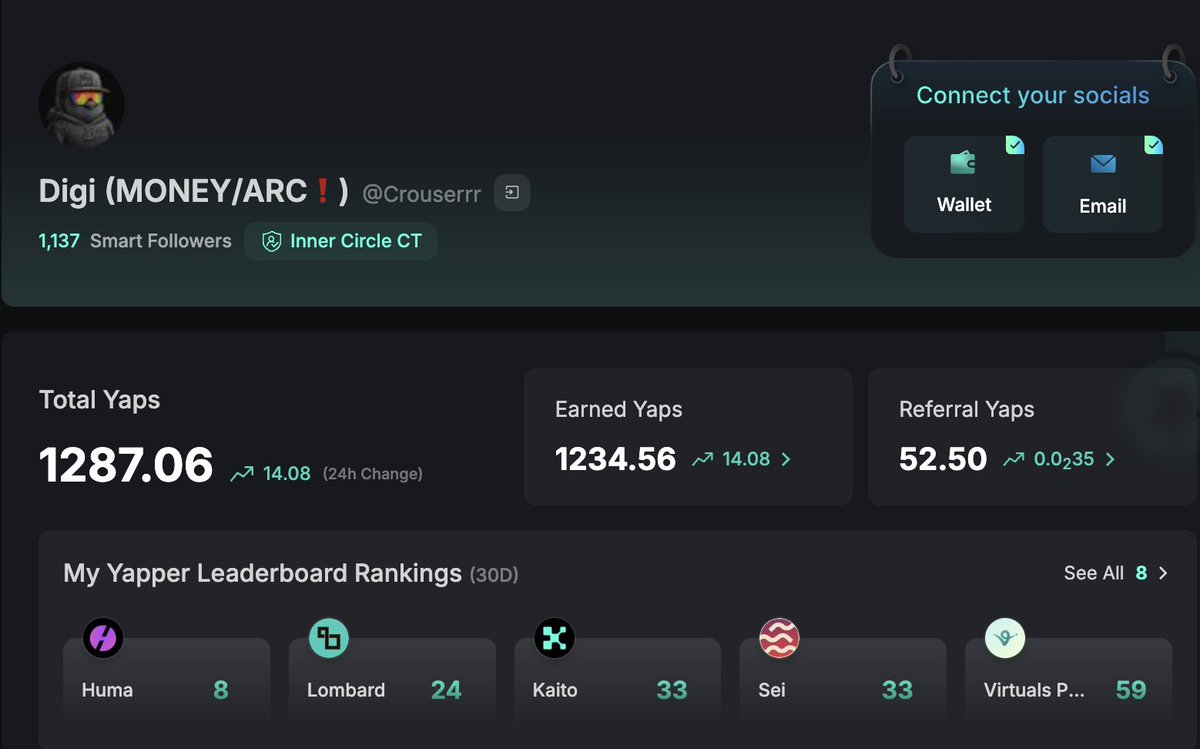Click the Total Yaps value 1287.06
This screenshot has height=749, width=1200.
(126, 466)
